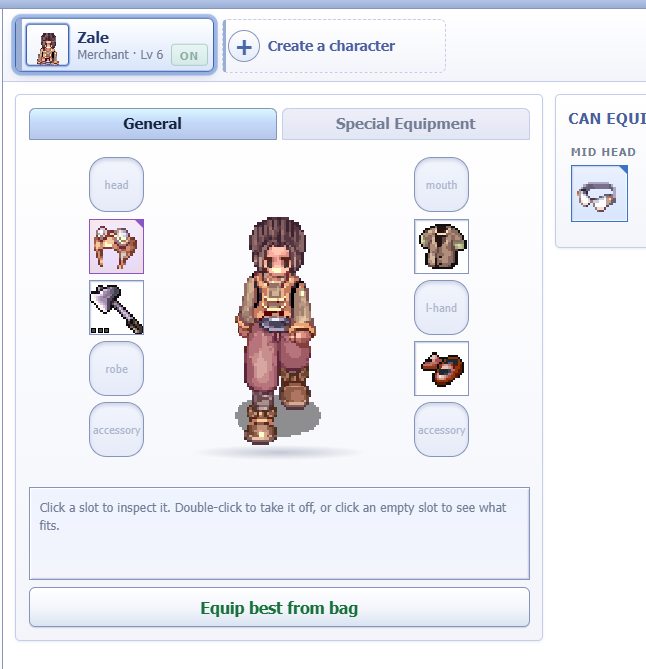
Task: Click the Create a character text
Action: click(x=331, y=46)
